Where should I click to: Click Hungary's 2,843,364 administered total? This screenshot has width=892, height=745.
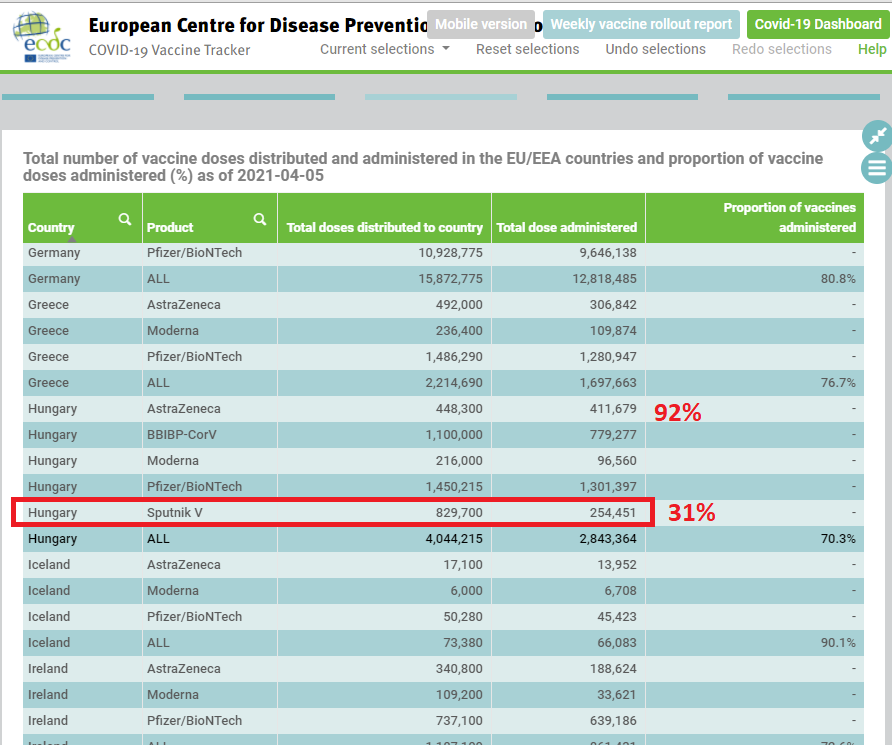(608, 539)
